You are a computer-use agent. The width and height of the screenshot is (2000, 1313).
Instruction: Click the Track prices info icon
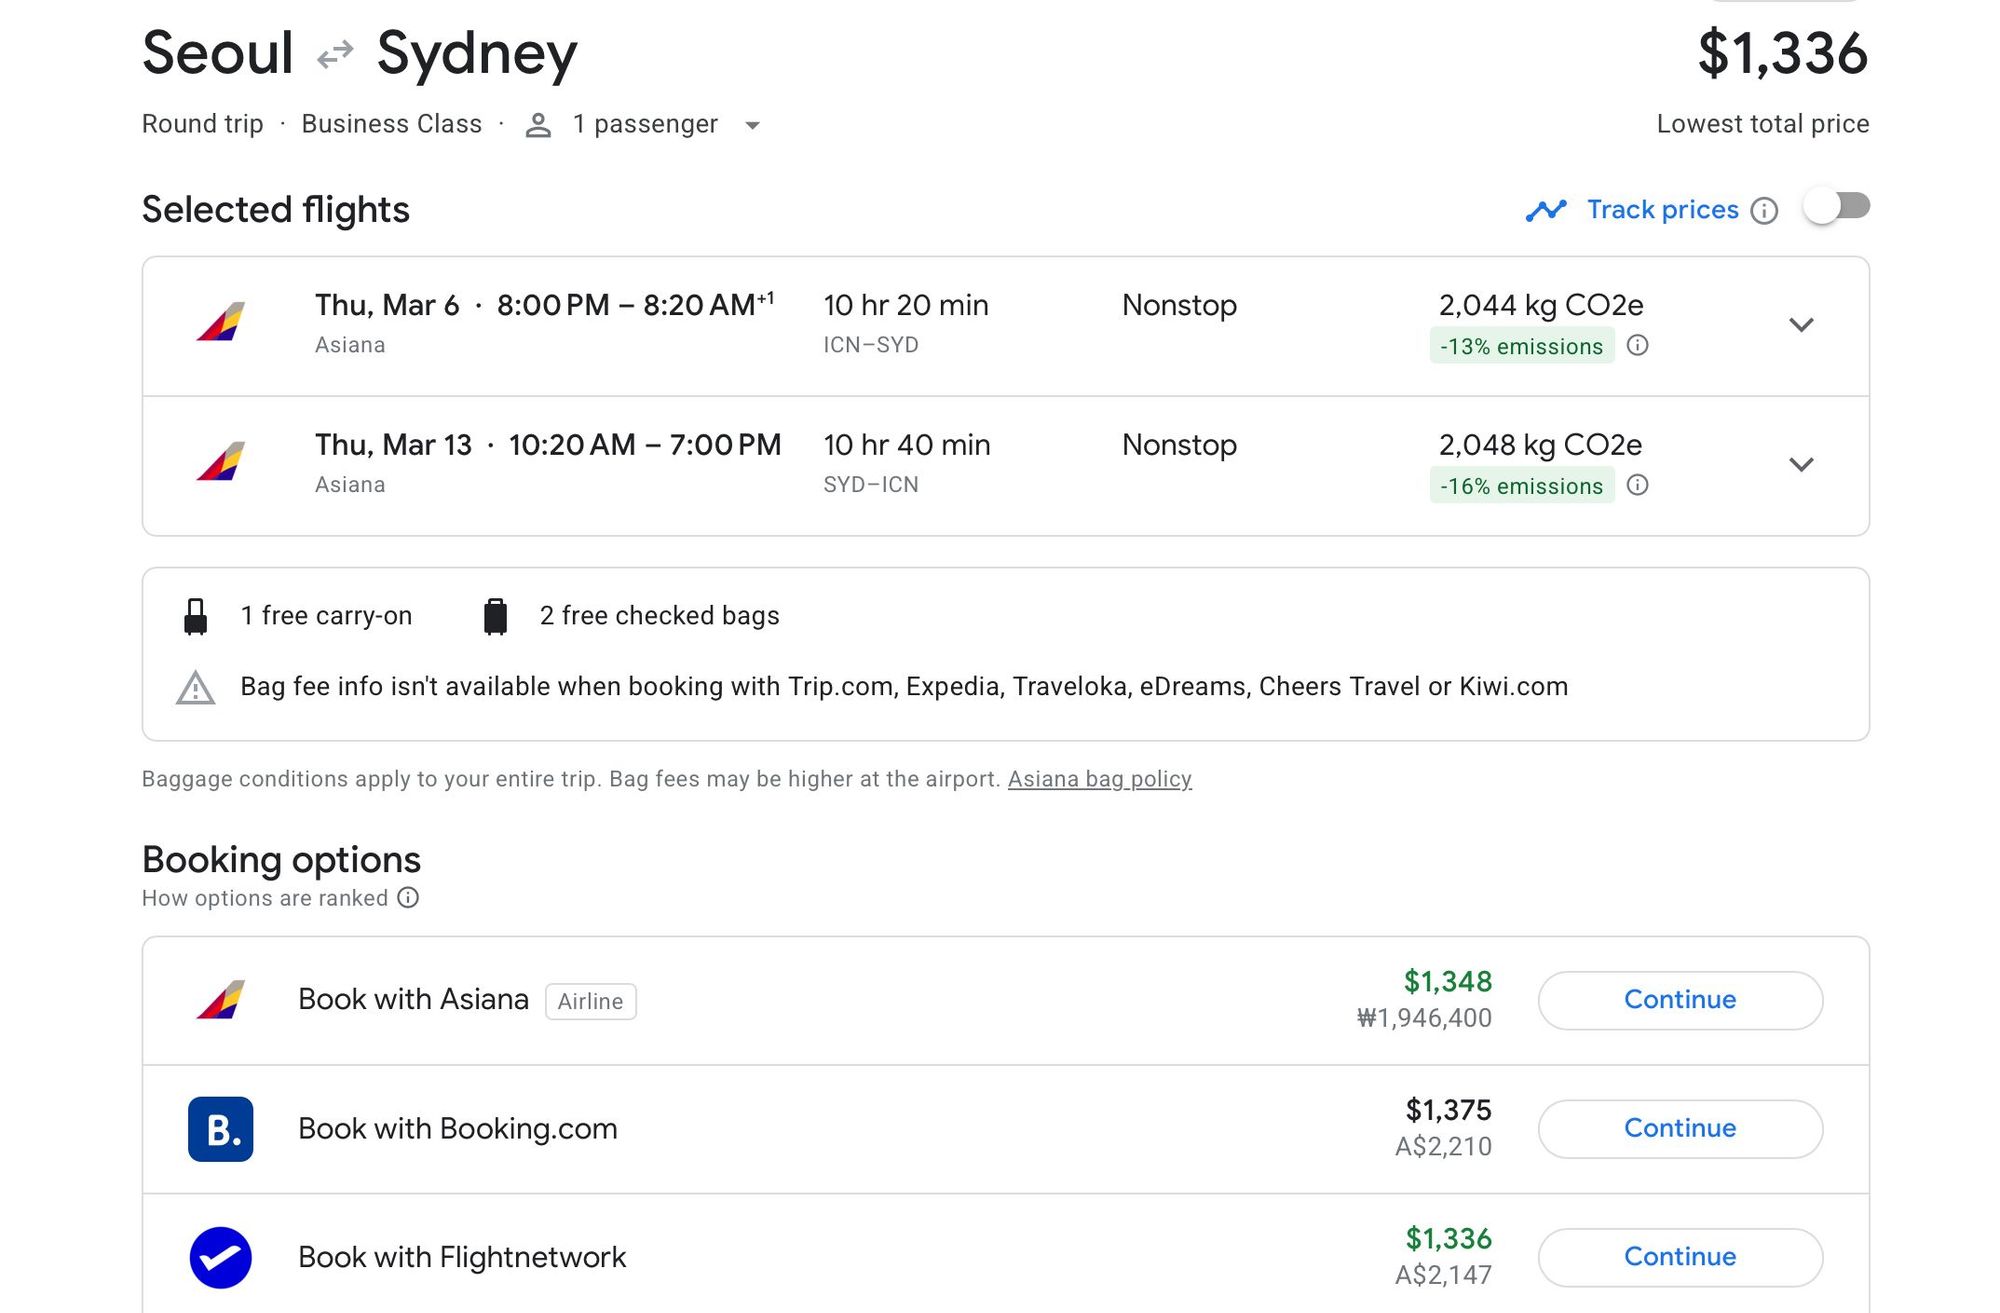pyautogui.click(x=1764, y=211)
